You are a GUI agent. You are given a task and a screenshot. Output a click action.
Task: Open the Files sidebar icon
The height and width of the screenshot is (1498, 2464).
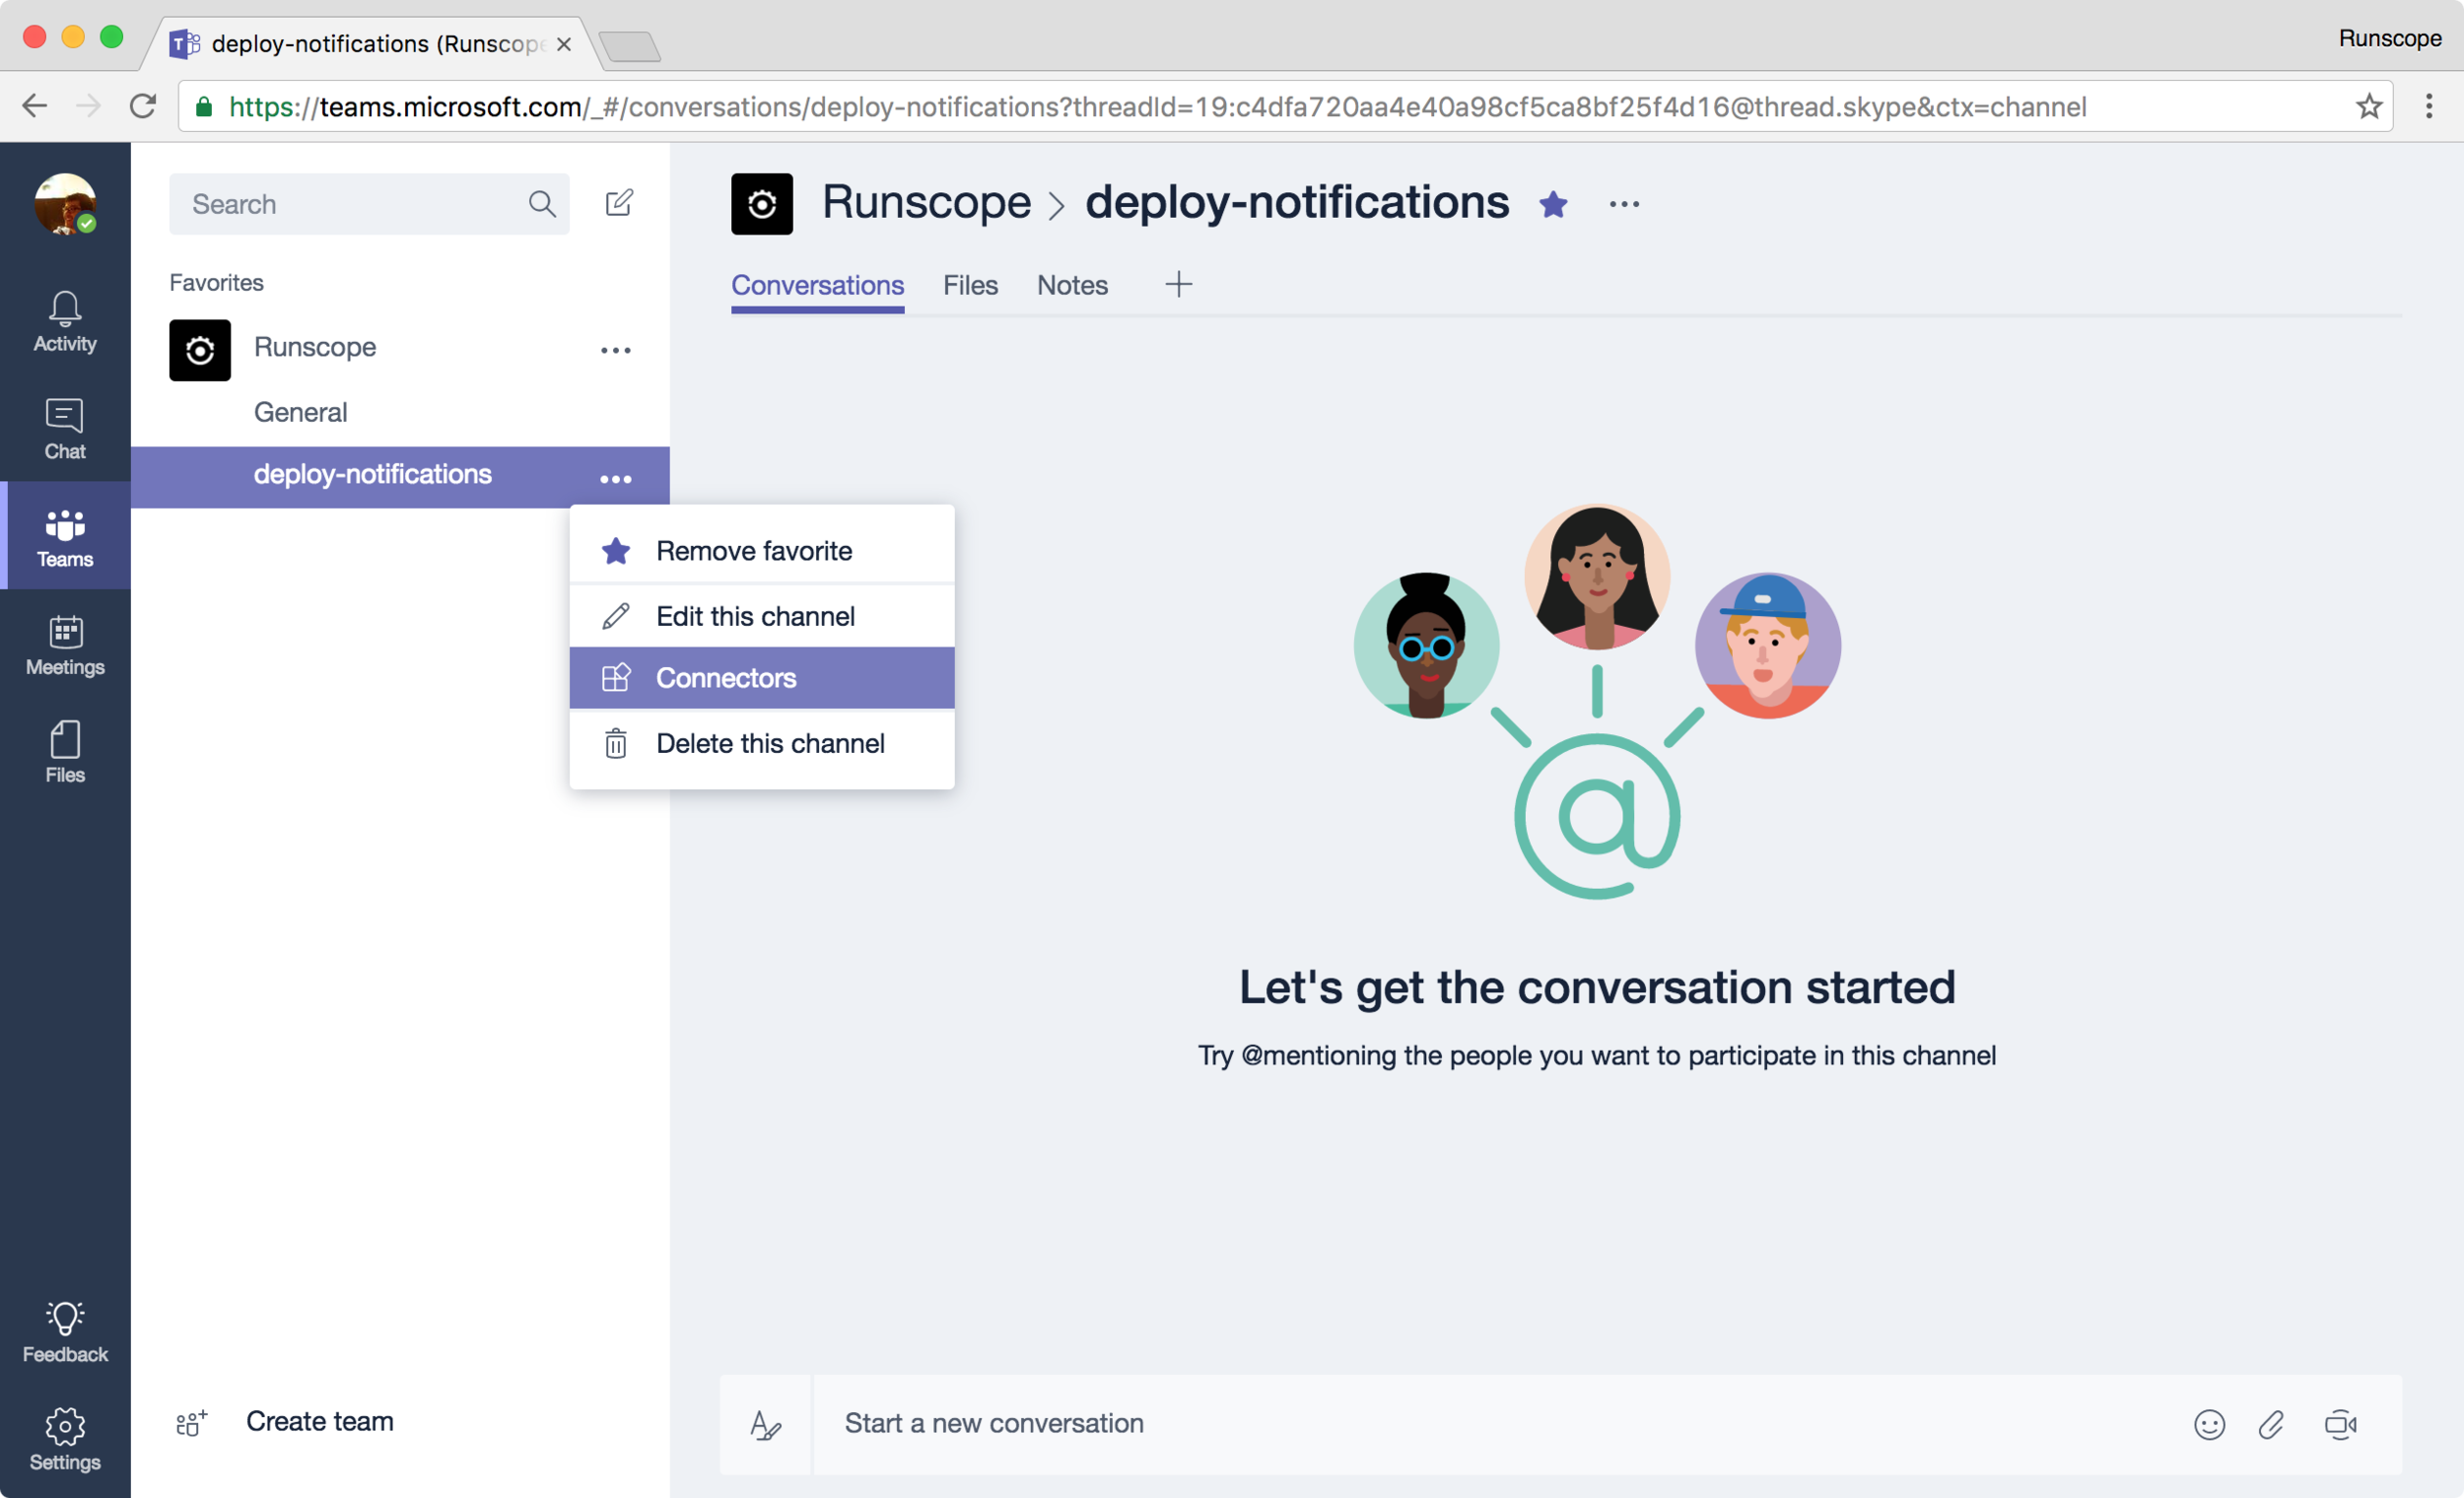click(65, 753)
